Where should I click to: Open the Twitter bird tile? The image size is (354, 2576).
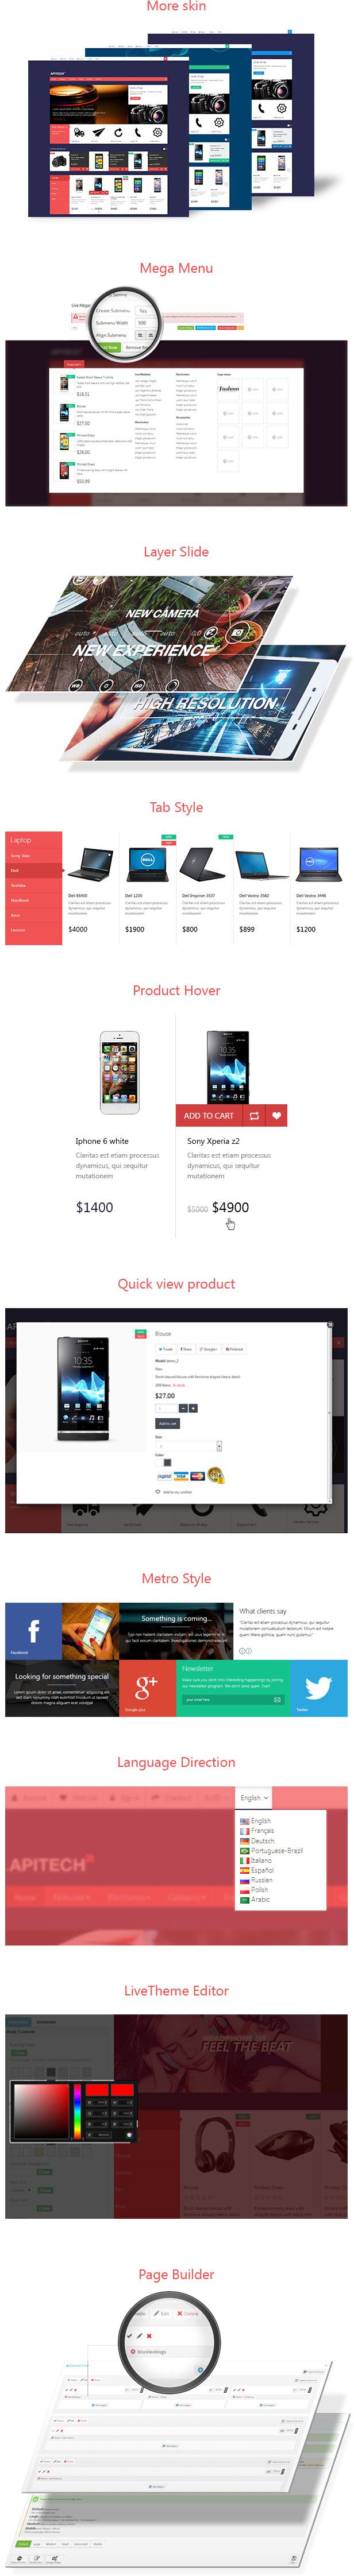[x=319, y=1688]
